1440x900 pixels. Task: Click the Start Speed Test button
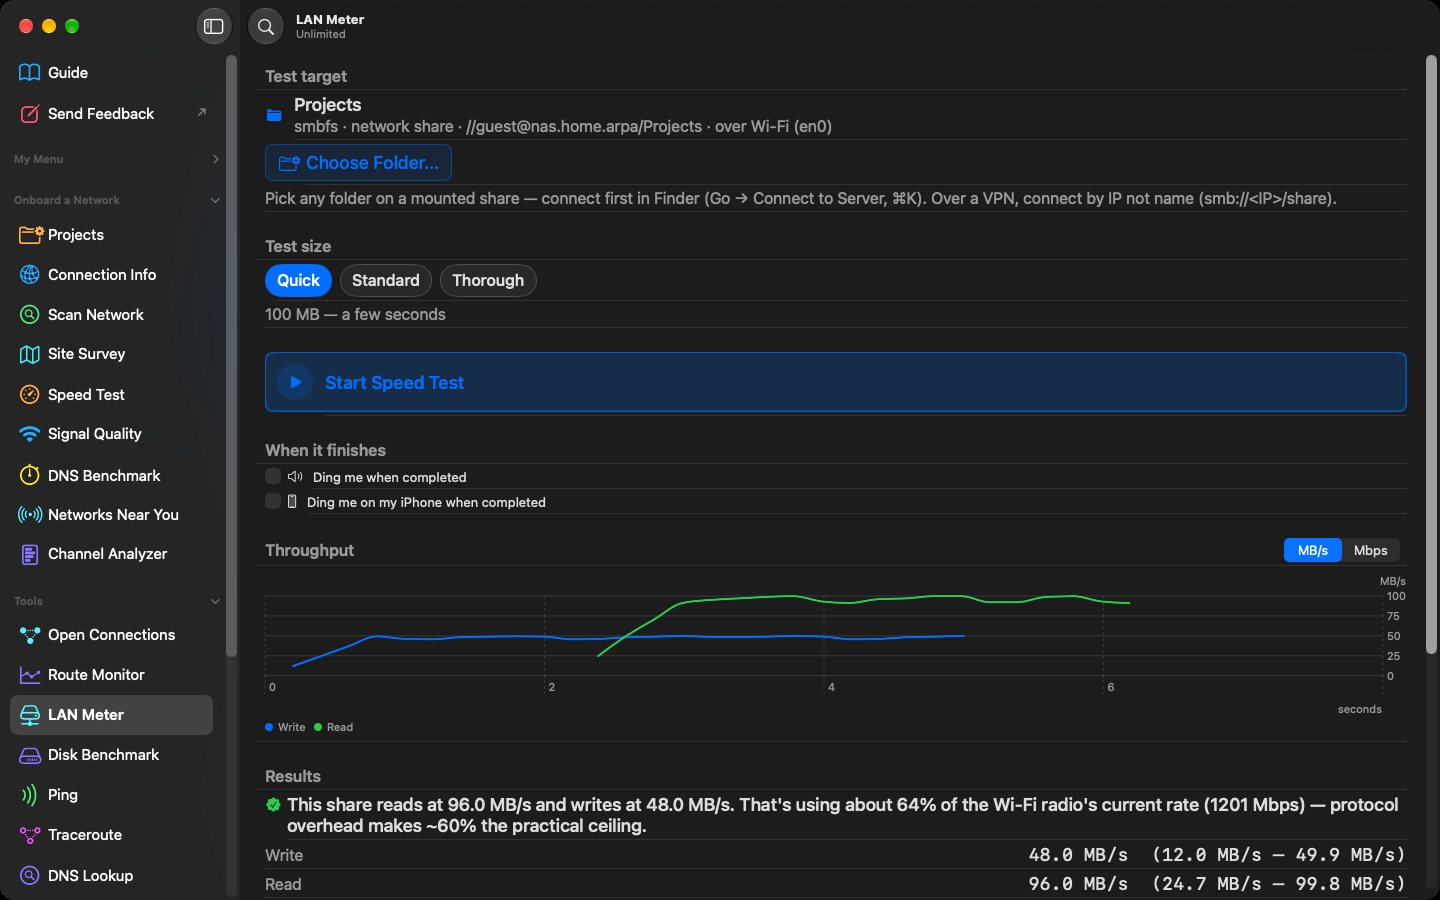(836, 382)
